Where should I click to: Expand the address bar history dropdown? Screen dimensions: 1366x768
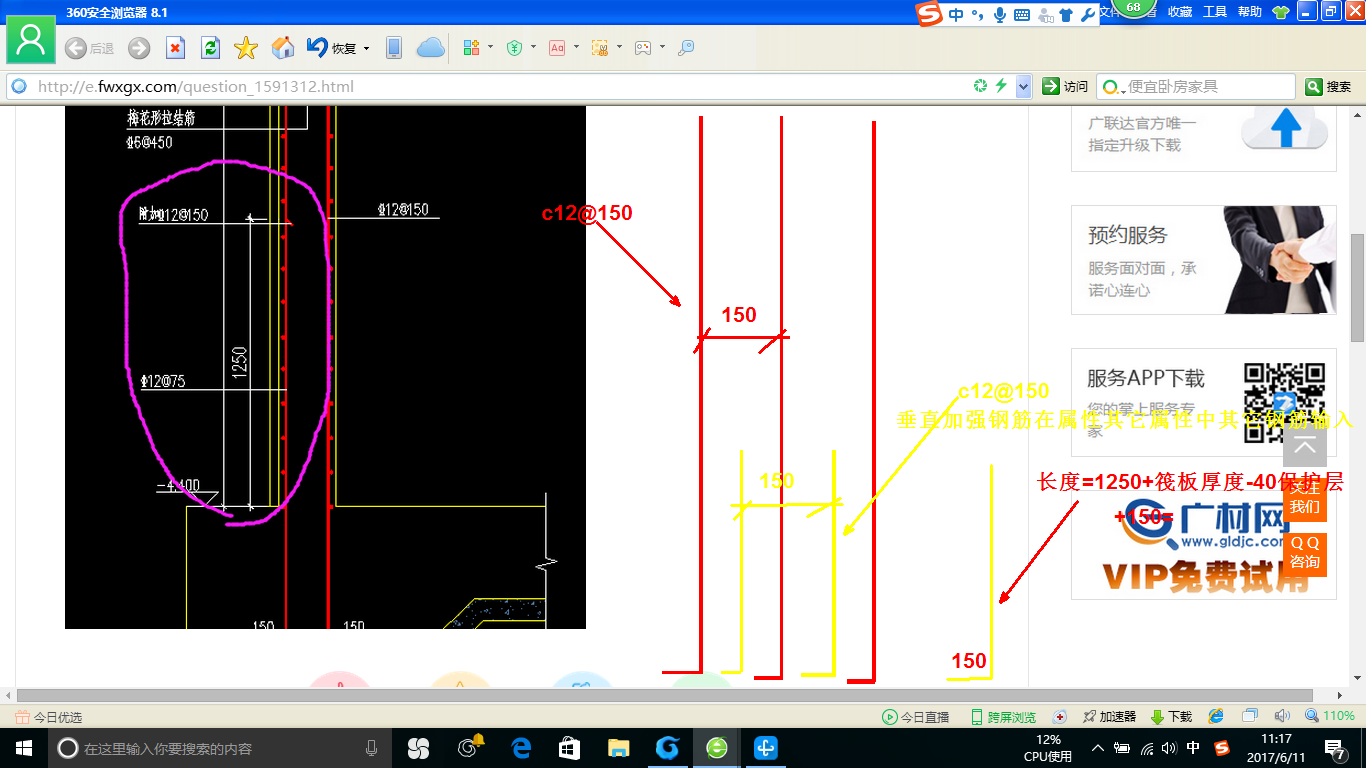click(1023, 87)
